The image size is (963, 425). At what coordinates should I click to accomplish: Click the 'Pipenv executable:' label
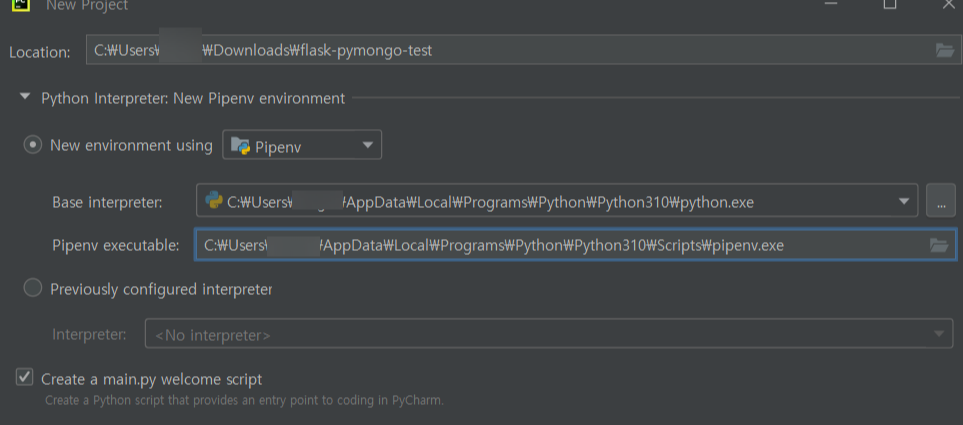click(x=116, y=246)
